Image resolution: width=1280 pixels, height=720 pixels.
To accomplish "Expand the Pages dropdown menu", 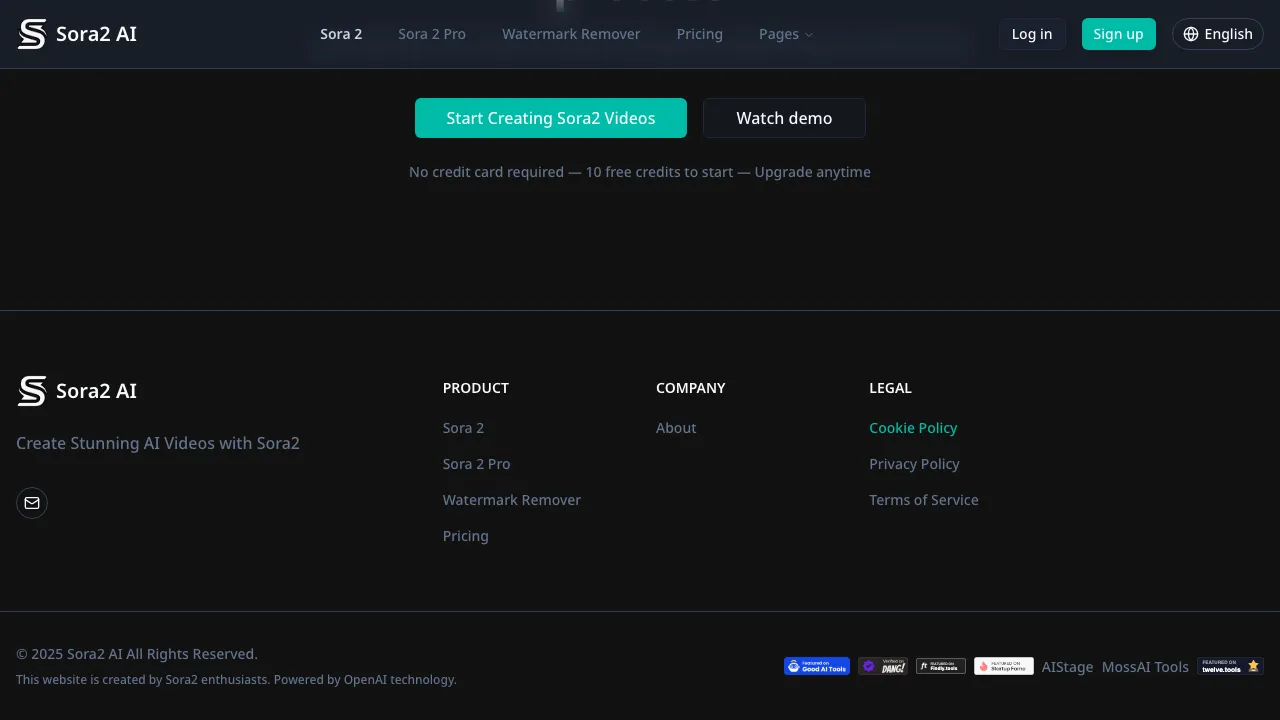I will (786, 34).
